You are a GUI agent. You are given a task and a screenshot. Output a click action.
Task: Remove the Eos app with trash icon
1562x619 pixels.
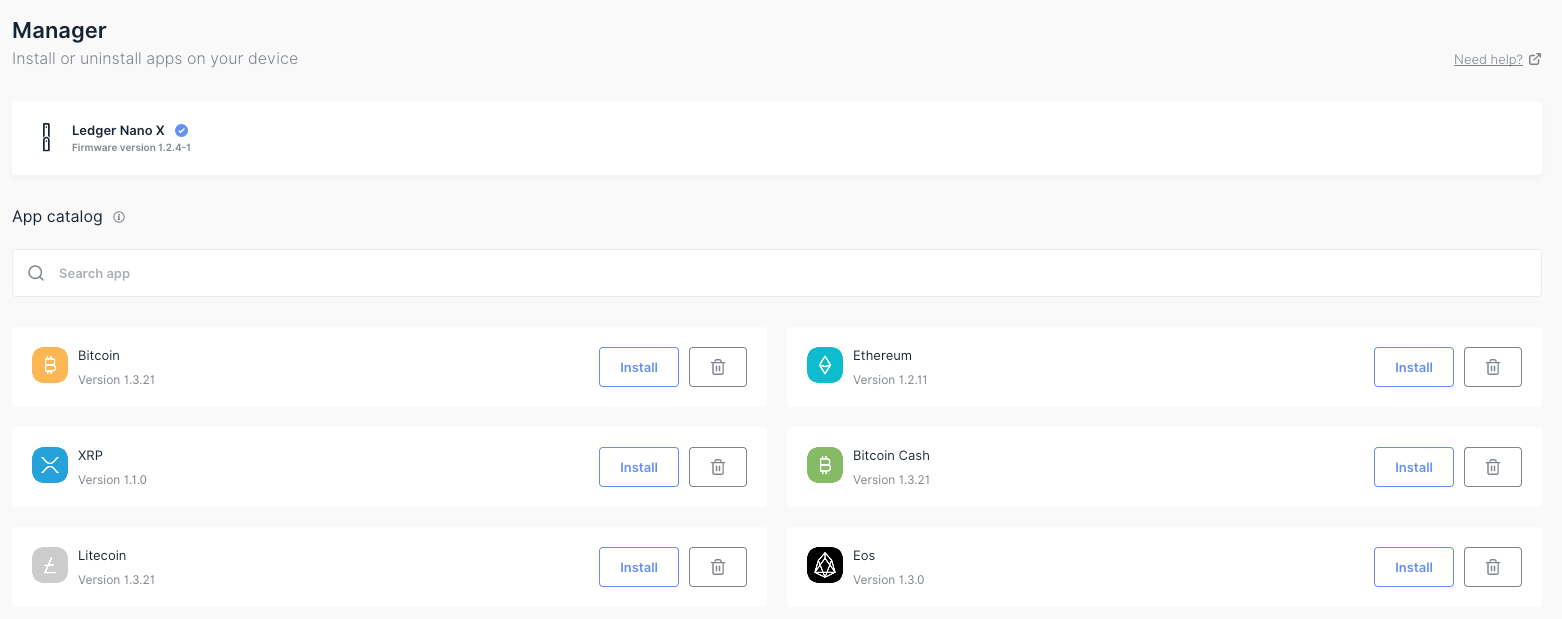(x=1493, y=567)
